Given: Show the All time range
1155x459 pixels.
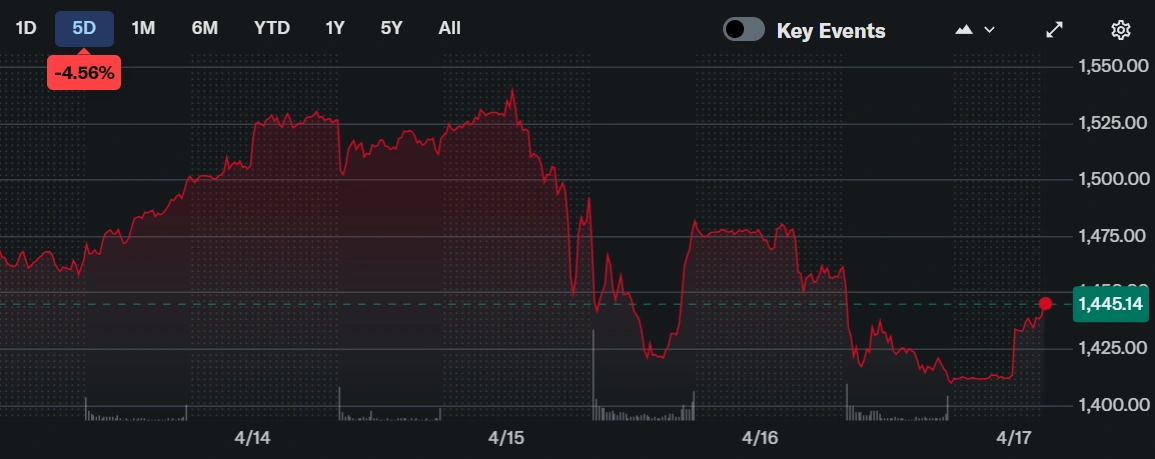Looking at the screenshot, I should click(450, 28).
